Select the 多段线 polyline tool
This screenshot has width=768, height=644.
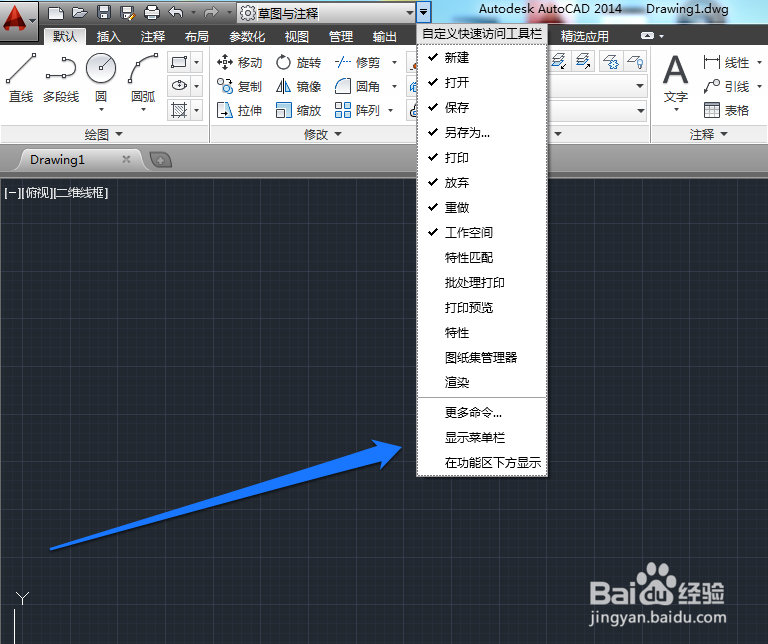click(x=61, y=78)
